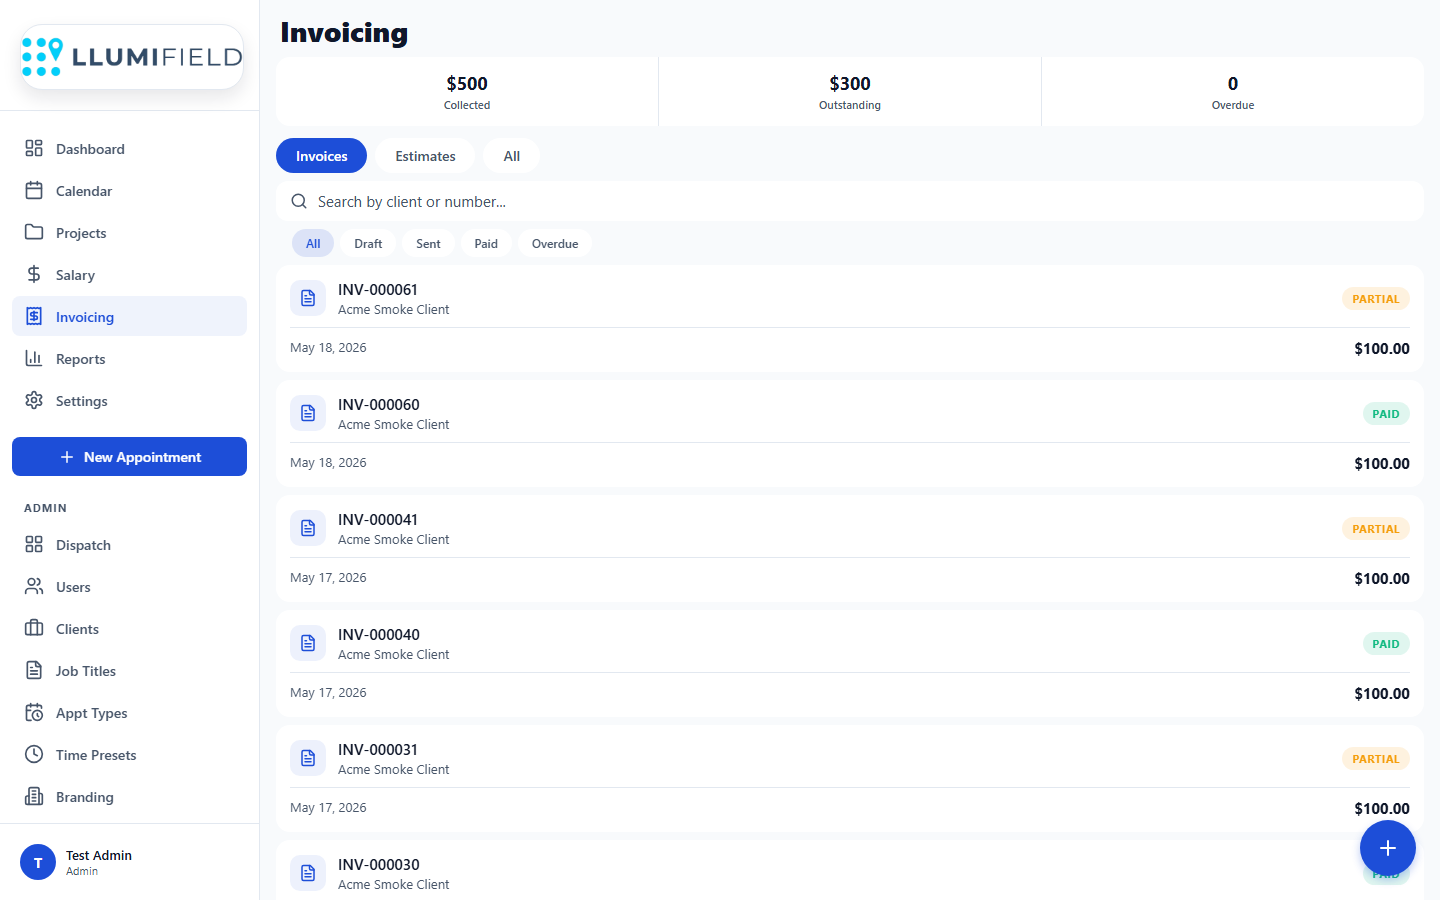Click the Invoicing page heading
This screenshot has width=1440, height=900.
coord(344,33)
